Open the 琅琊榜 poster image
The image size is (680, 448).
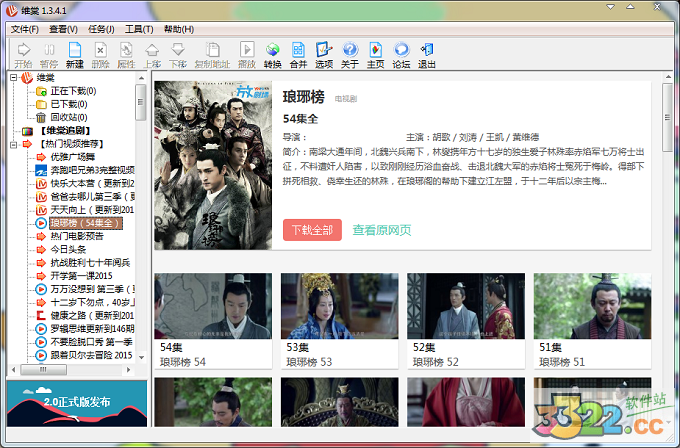pos(213,165)
